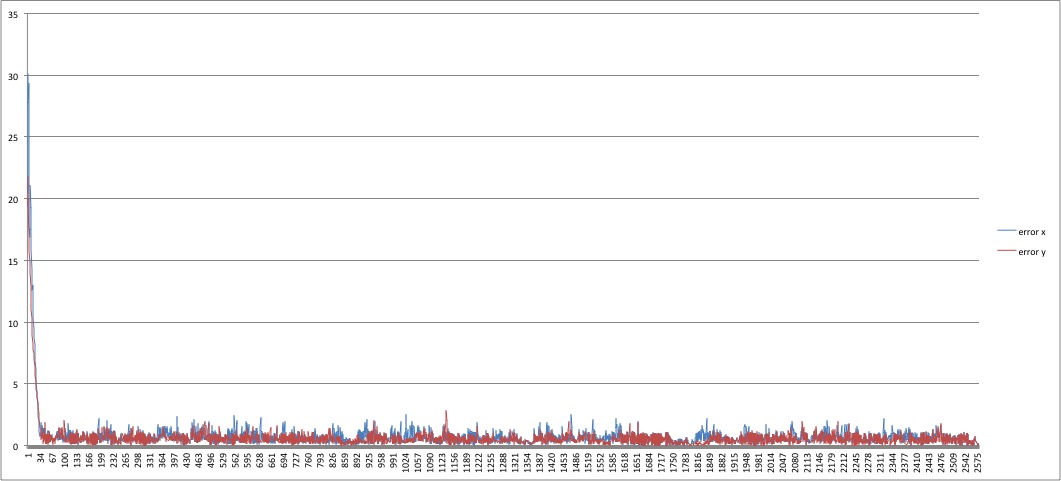This screenshot has width=1061, height=481.
Task: Click the x-axis label 34
Action: (40, 458)
